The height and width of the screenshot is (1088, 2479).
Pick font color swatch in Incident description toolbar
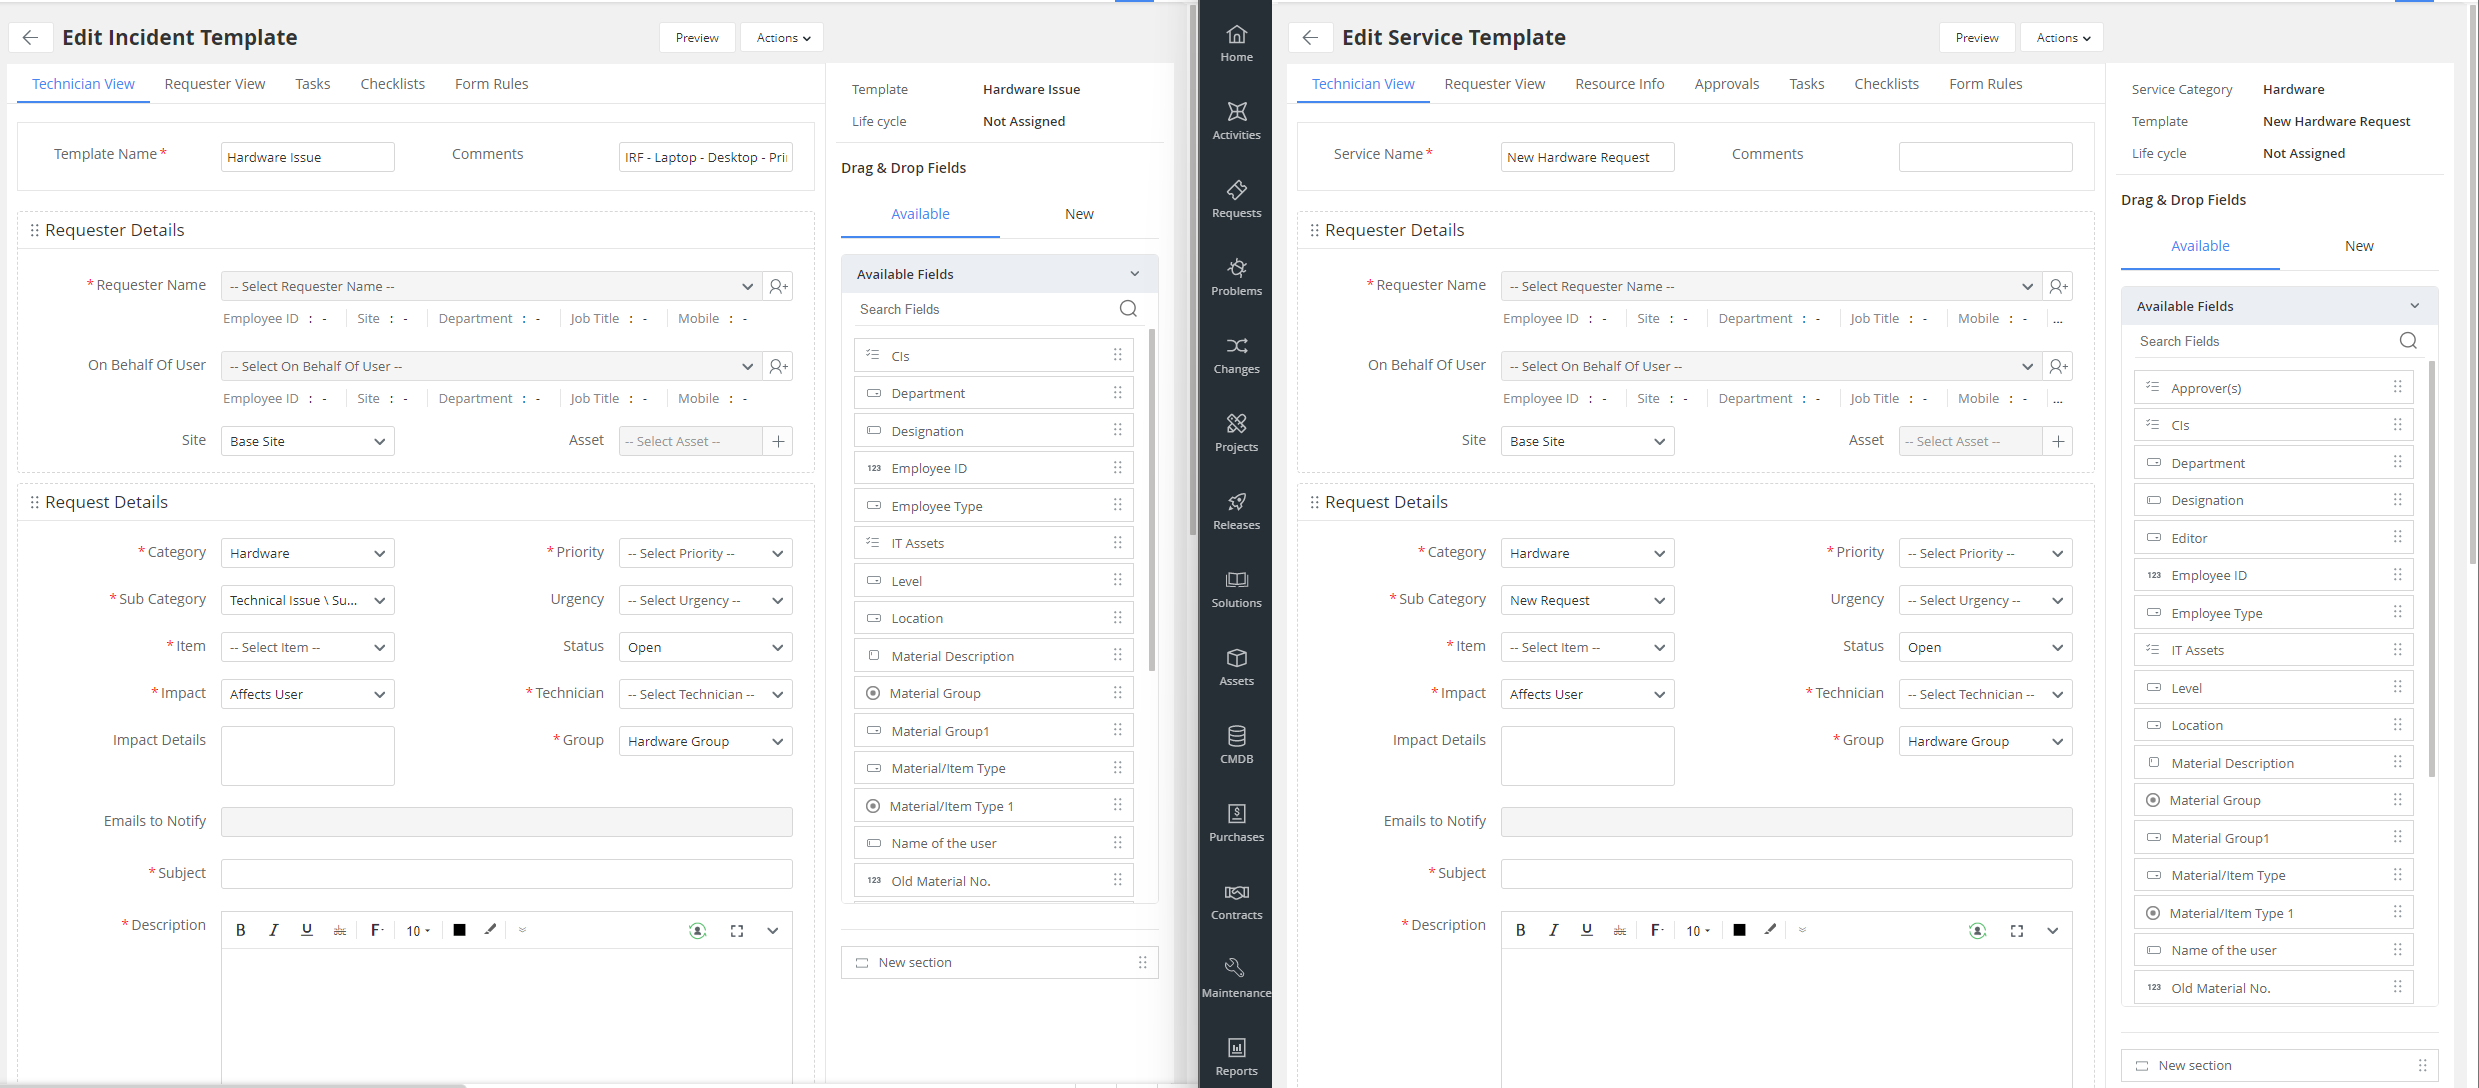click(x=459, y=931)
